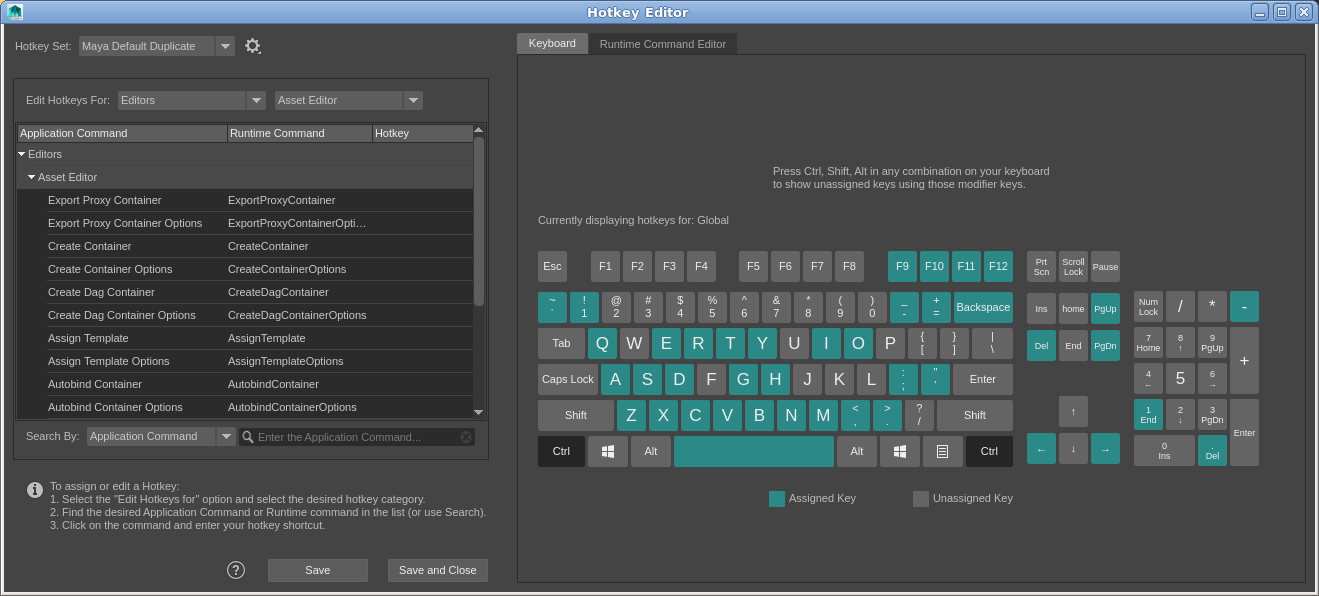Click the context menu key on keyboard

click(943, 451)
